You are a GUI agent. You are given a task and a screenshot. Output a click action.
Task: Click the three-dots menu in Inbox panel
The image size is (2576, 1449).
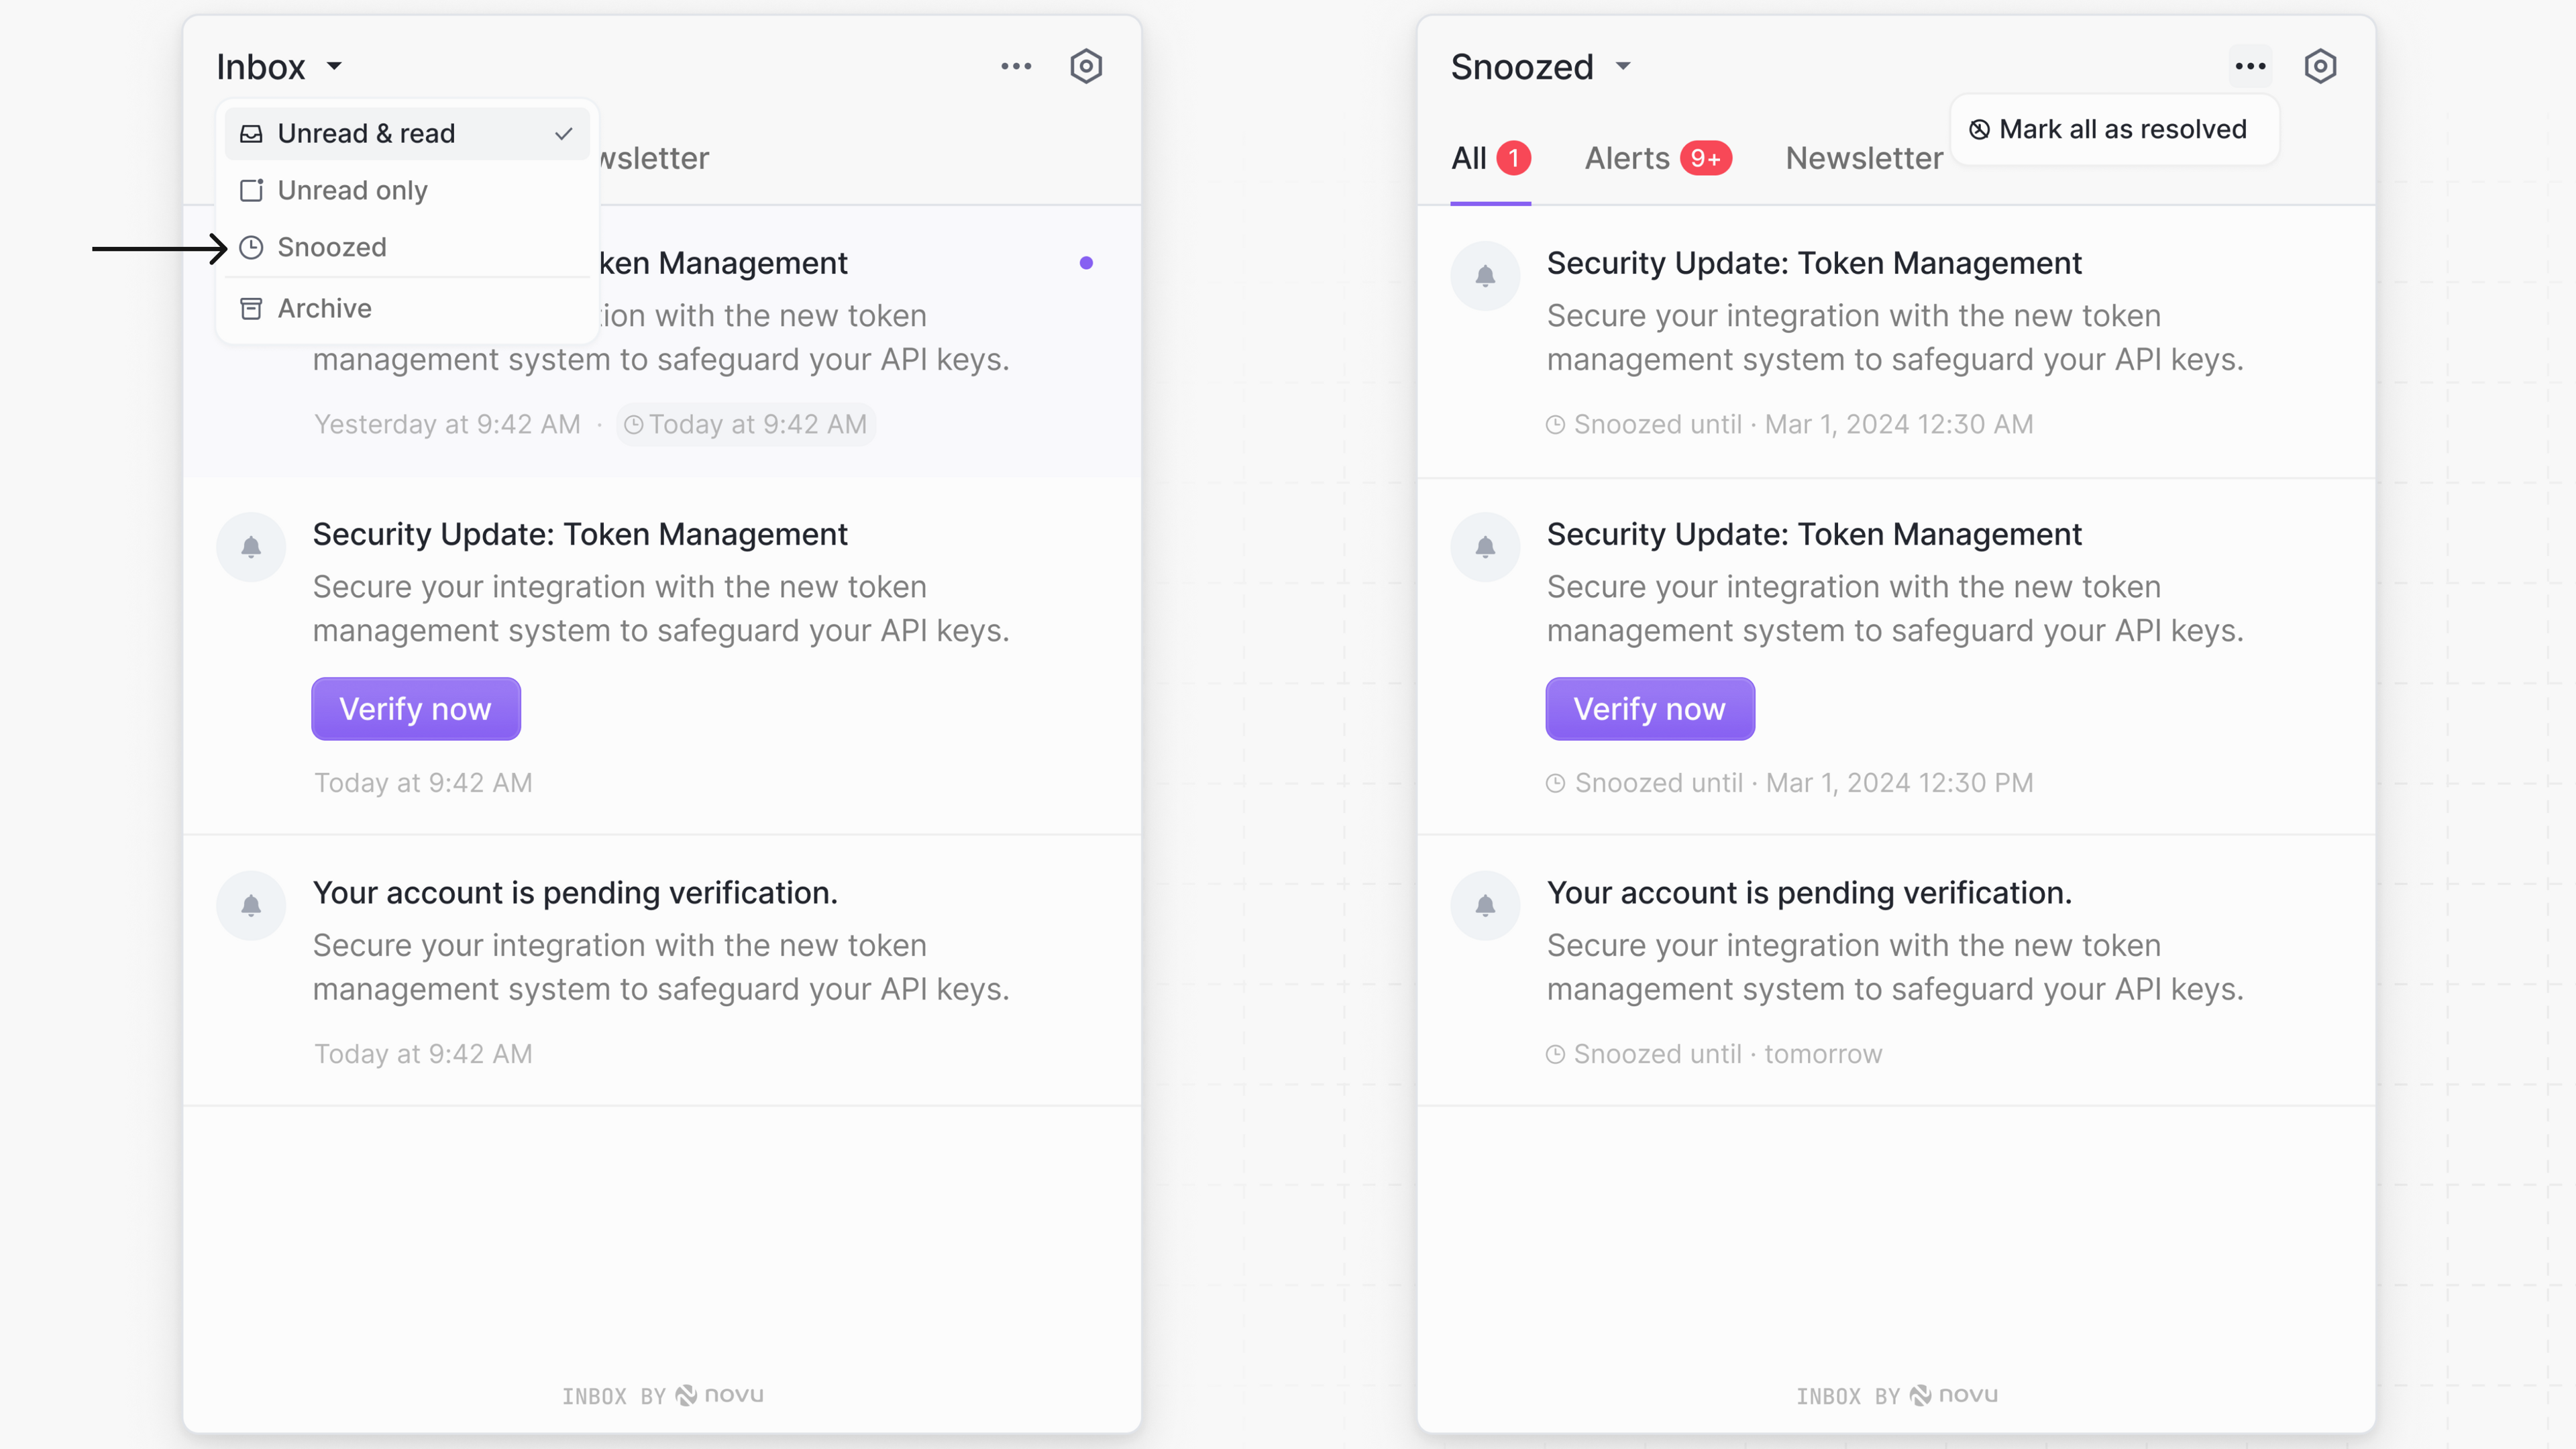(x=1016, y=66)
